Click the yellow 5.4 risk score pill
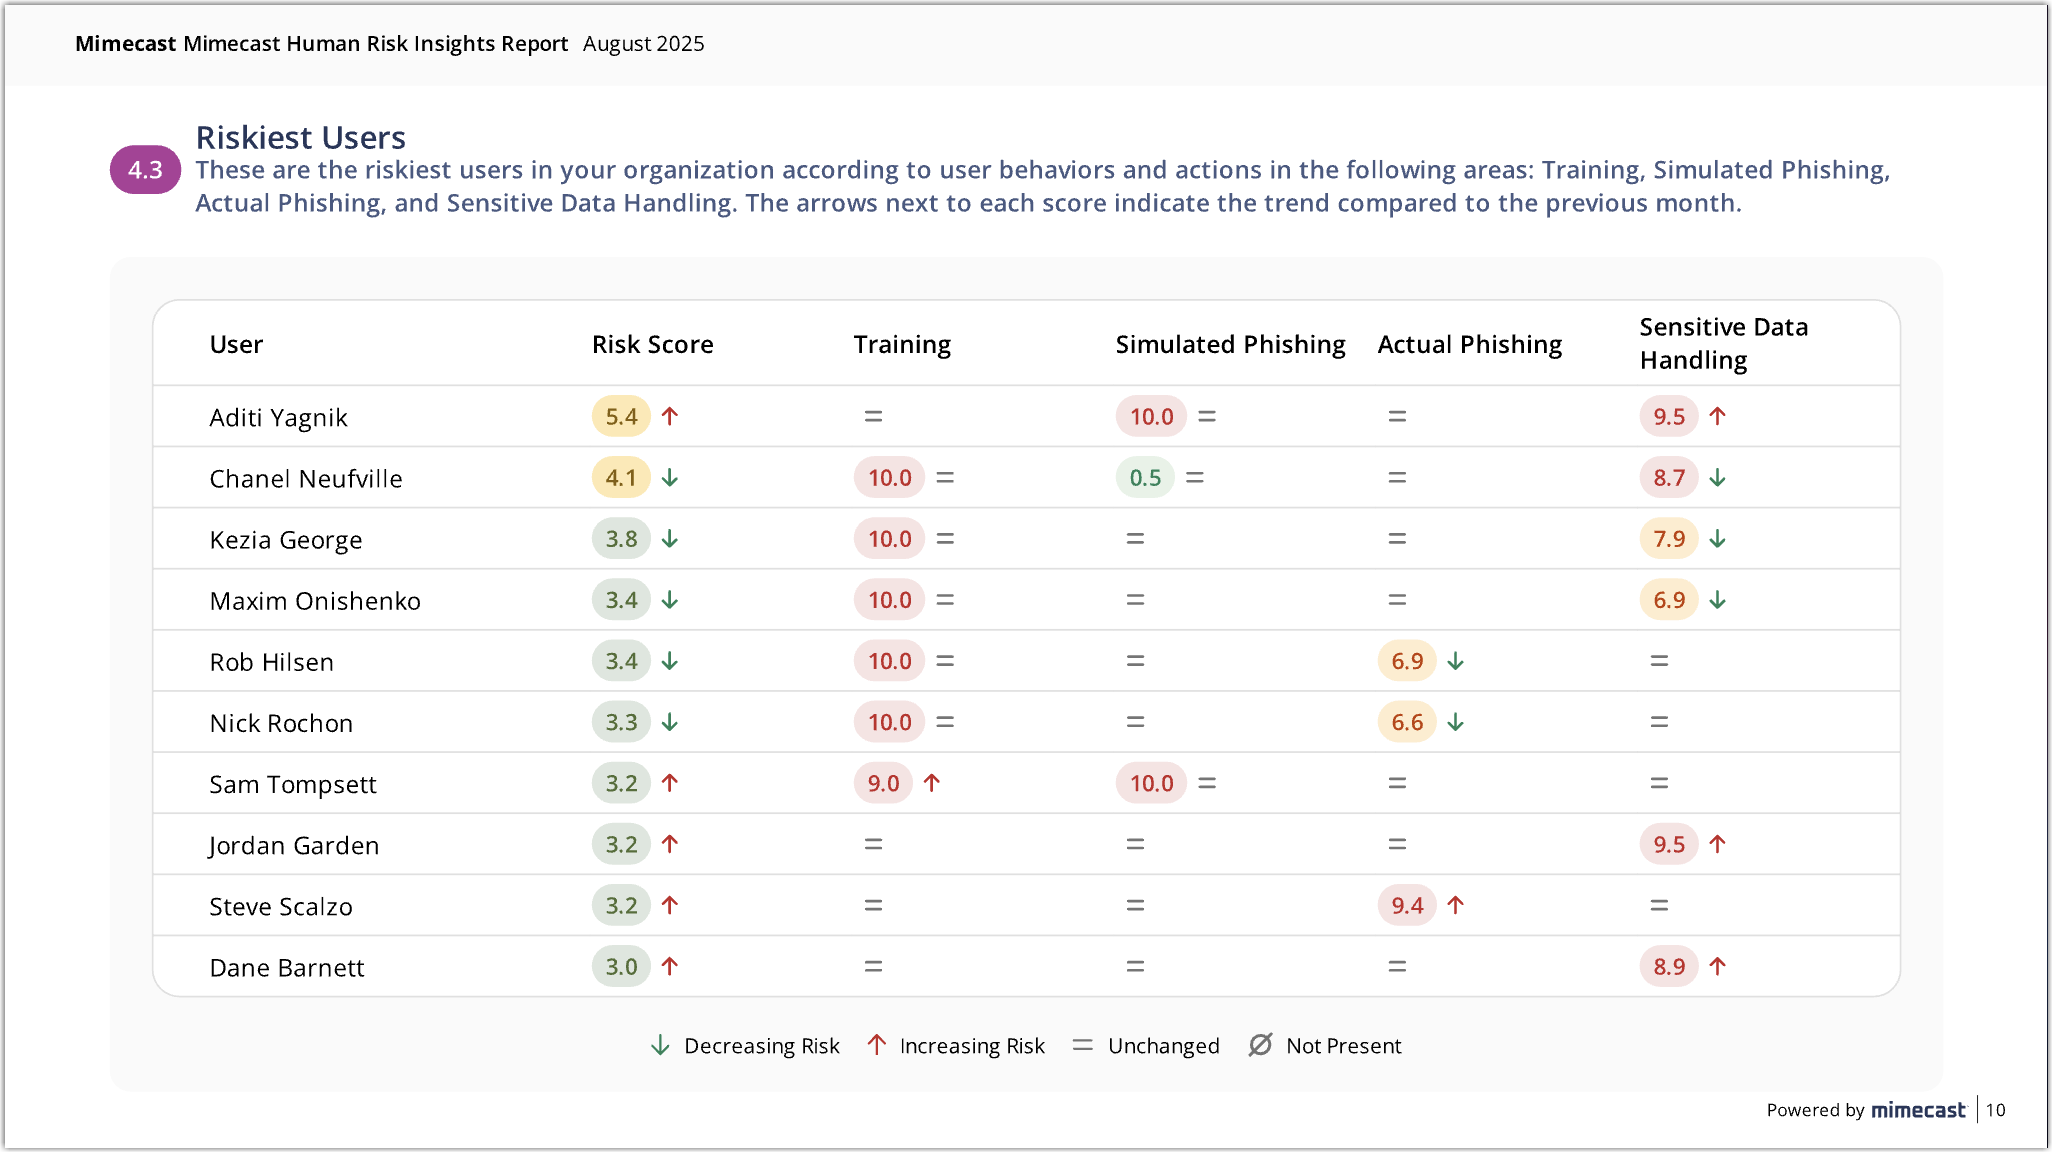2053x1153 pixels. [x=621, y=416]
